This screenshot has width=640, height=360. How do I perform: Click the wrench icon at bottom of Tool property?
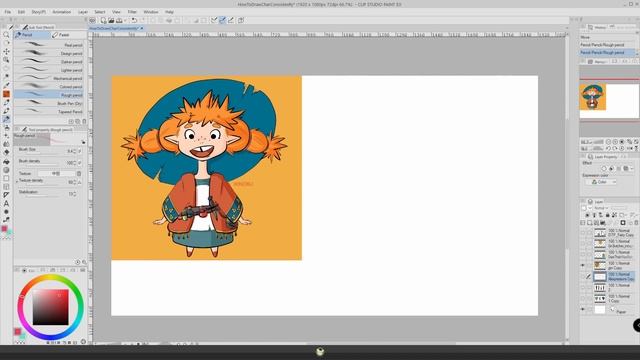84,262
